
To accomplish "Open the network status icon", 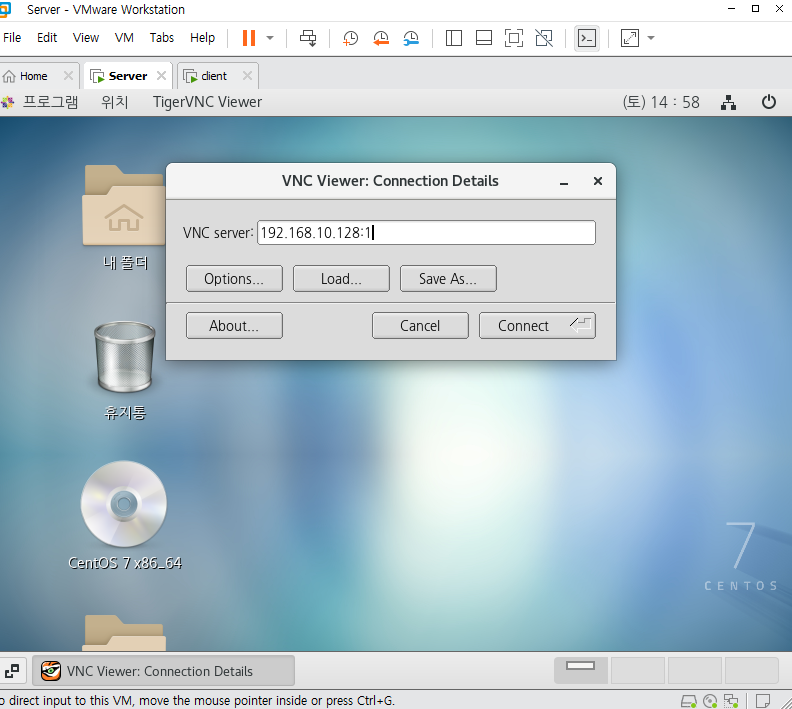I will pyautogui.click(x=728, y=102).
